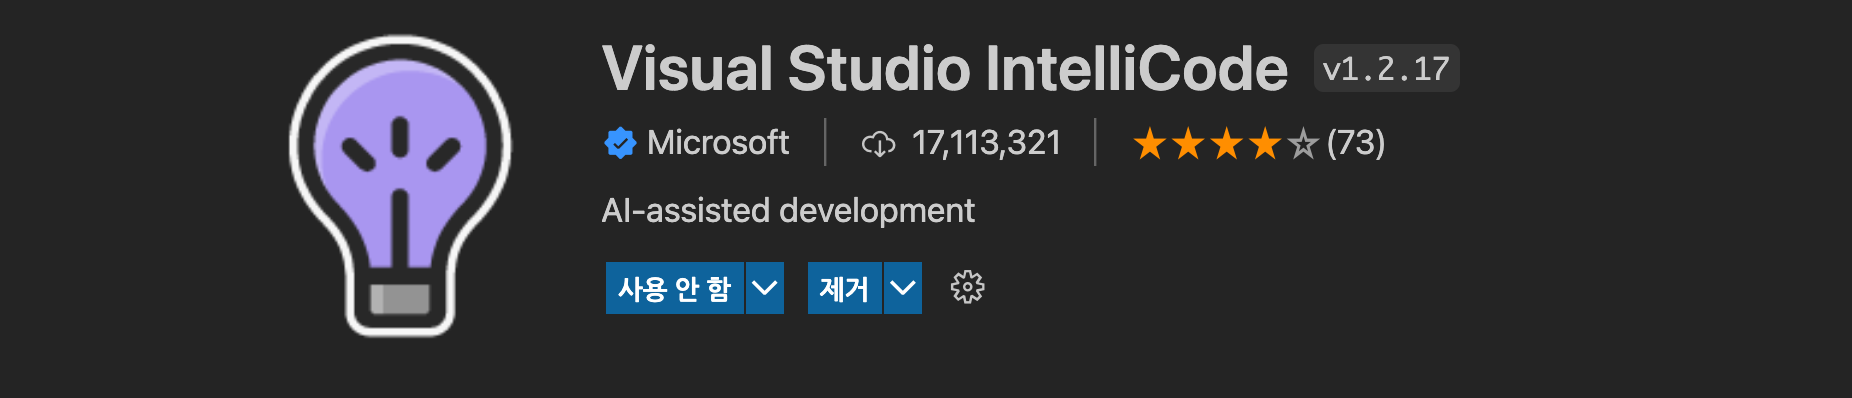Click the '사용 안 함' disable button

(x=674, y=288)
